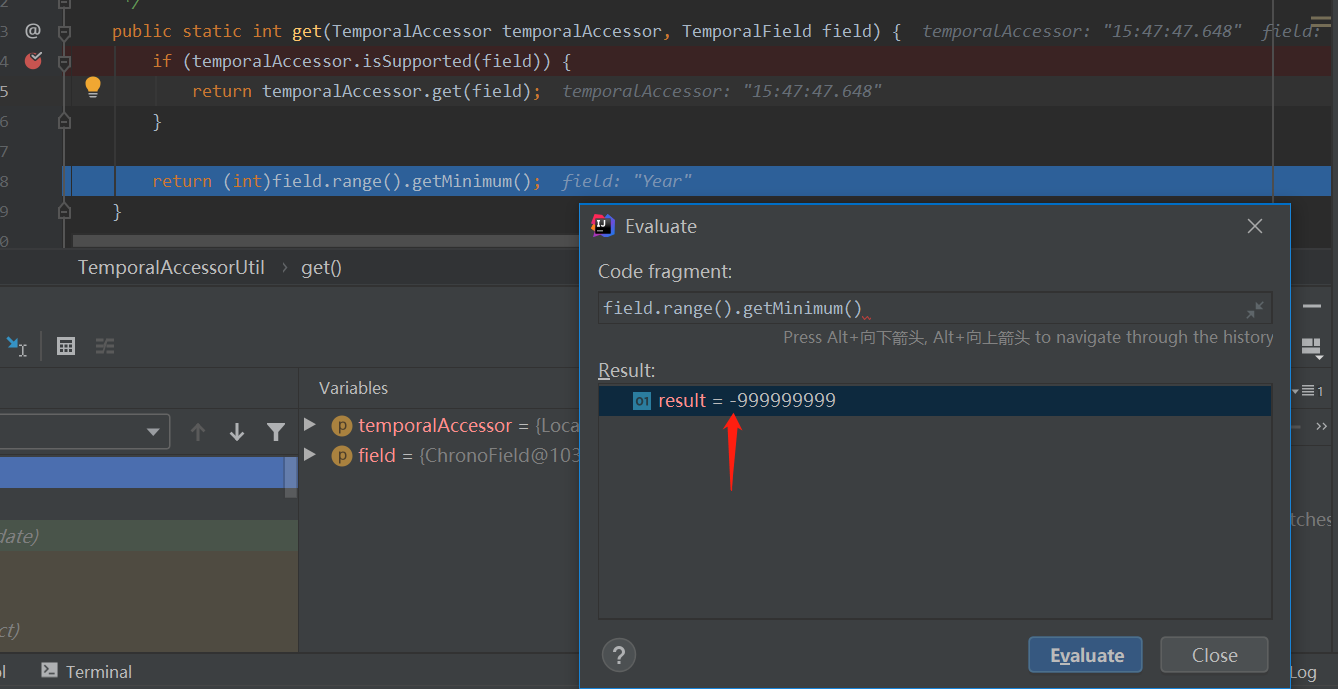Open the Log tab at bottom right
This screenshot has width=1338, height=689.
point(1303,672)
